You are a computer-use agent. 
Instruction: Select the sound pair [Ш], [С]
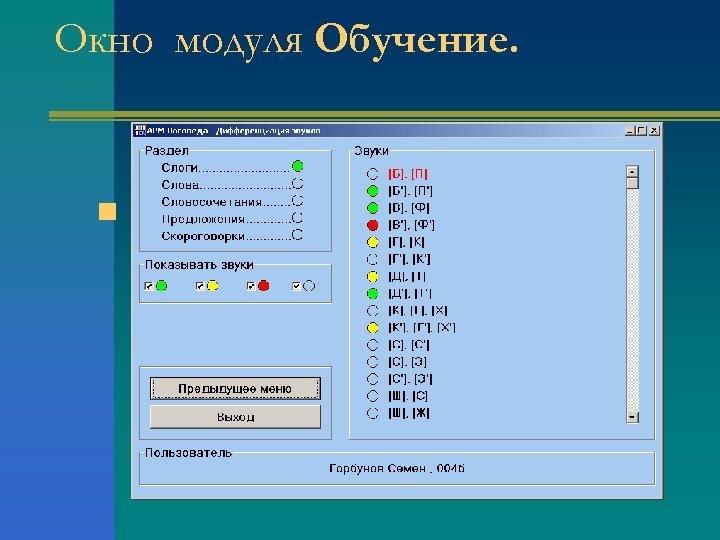(x=408, y=396)
